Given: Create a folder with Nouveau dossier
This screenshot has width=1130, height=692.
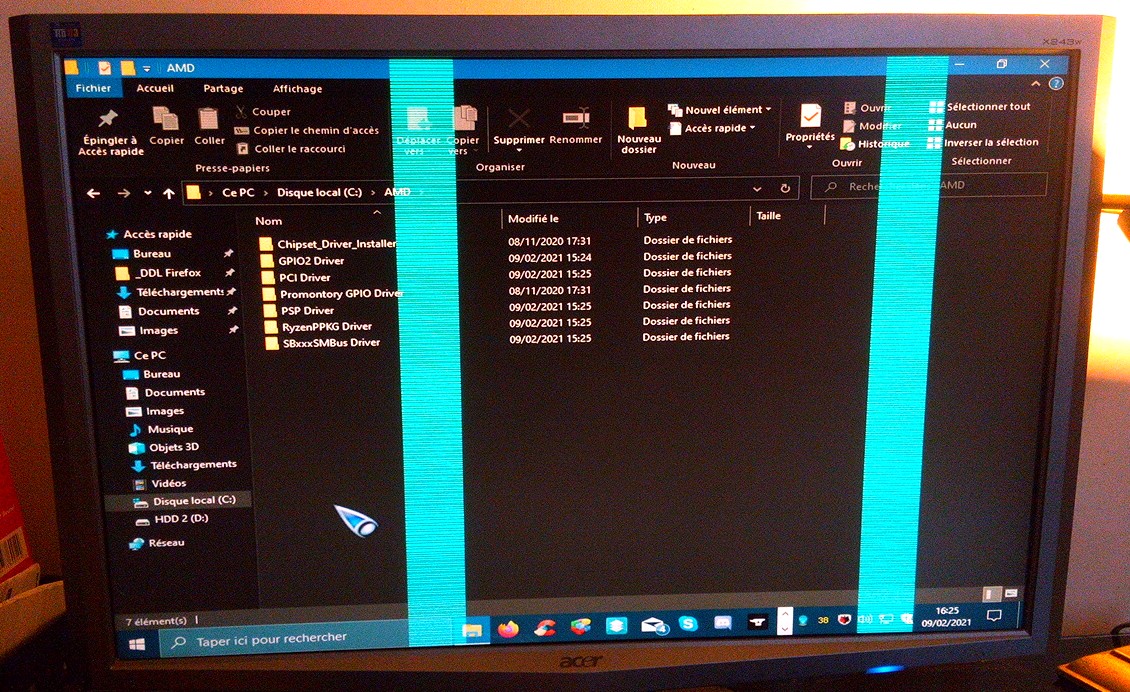Looking at the screenshot, I should [x=638, y=130].
